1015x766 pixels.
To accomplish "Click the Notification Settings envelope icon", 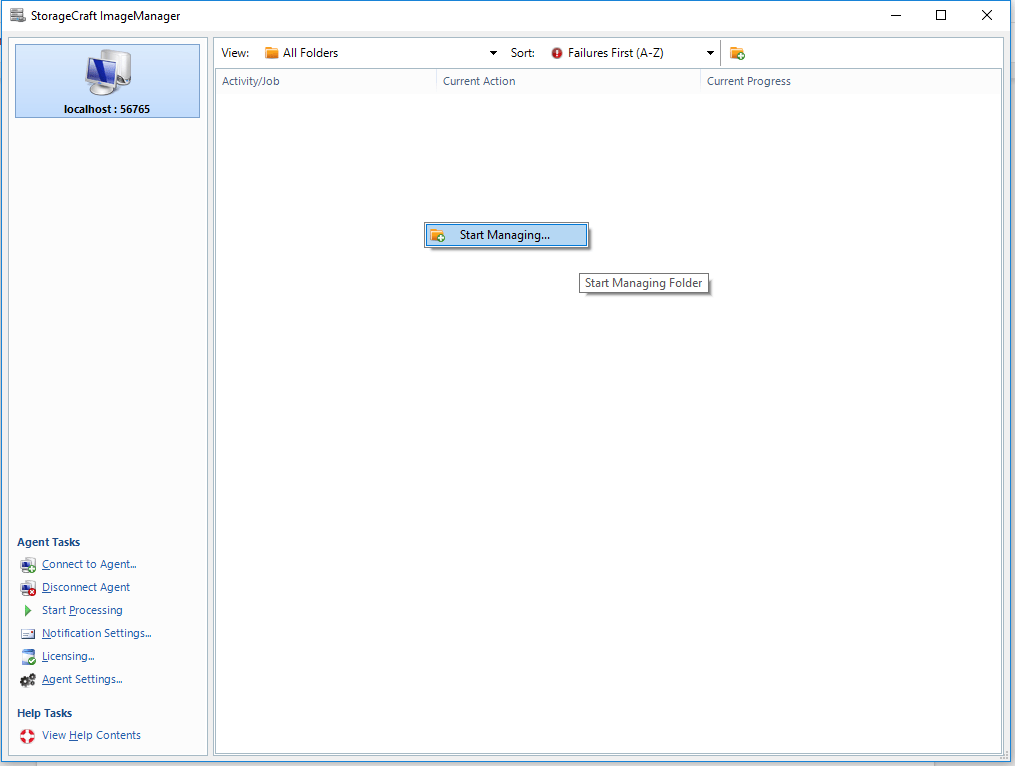I will click(27, 633).
